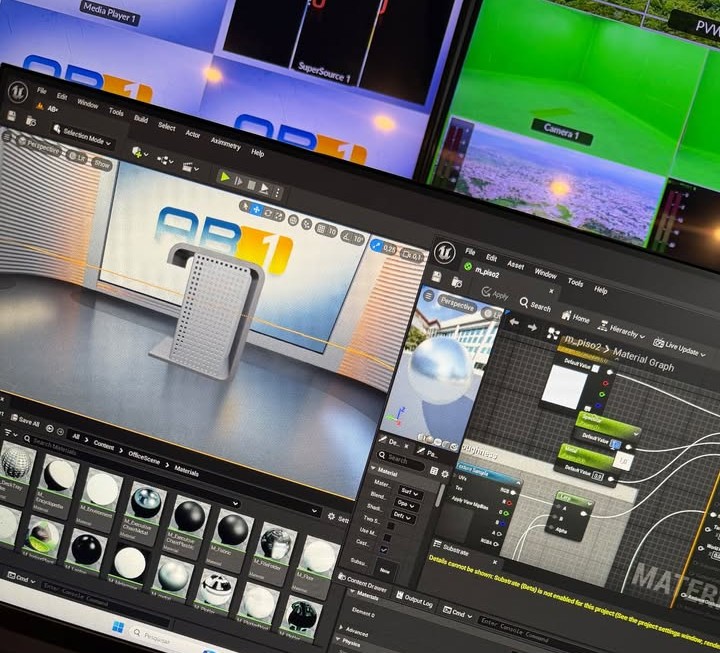Open the Tools menu in material editor
This screenshot has width=720, height=653.
575,282
